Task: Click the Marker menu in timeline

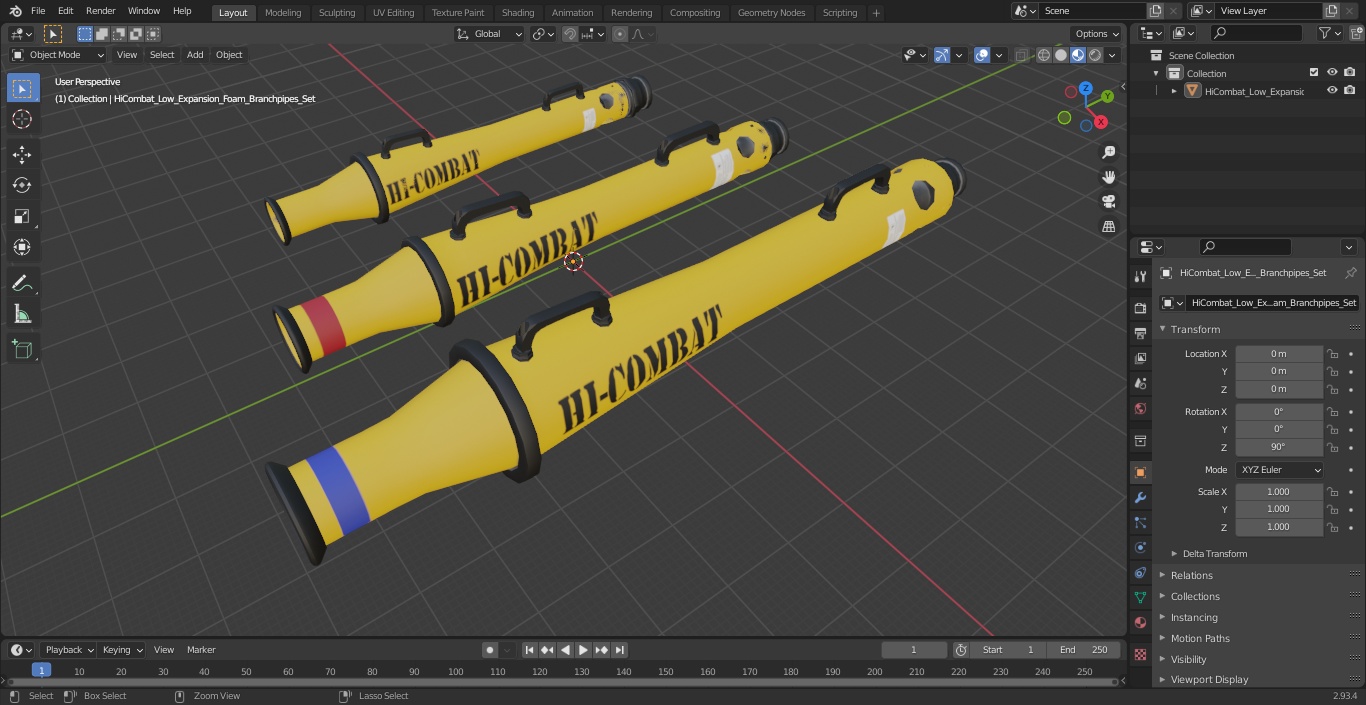Action: click(201, 650)
